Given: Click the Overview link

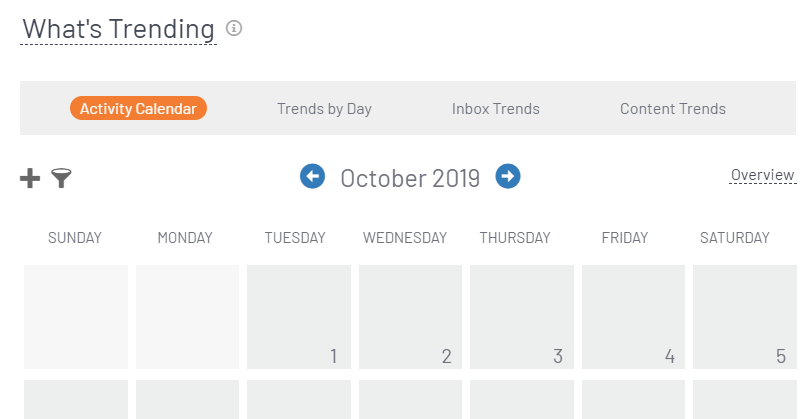Looking at the screenshot, I should tap(762, 176).
